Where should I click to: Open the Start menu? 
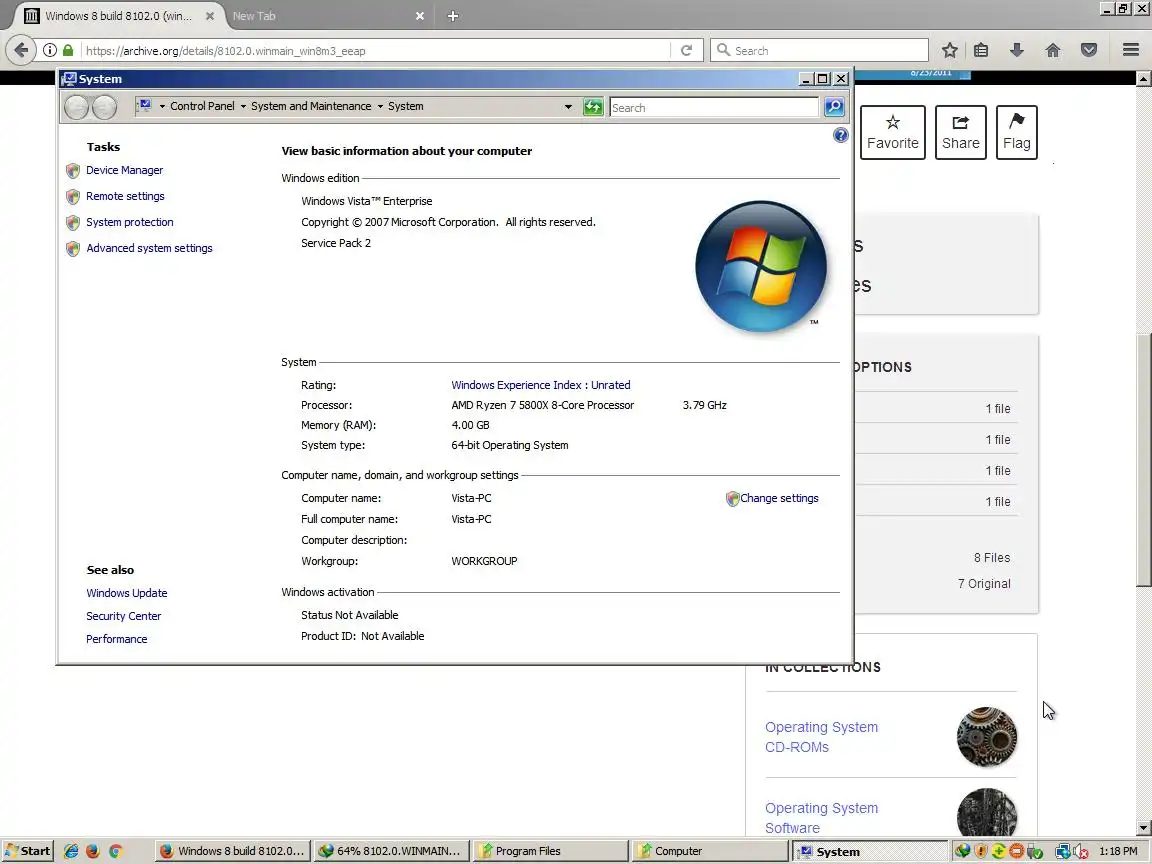point(27,851)
